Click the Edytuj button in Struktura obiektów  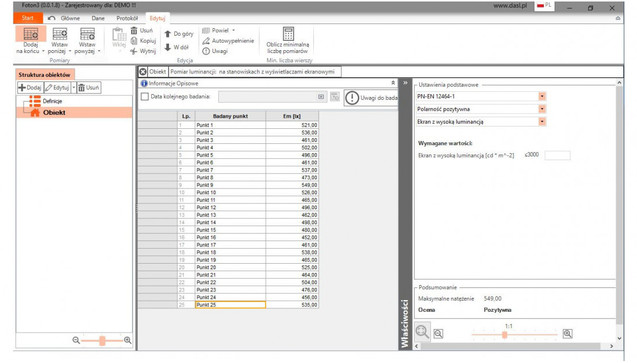pyautogui.click(x=57, y=88)
